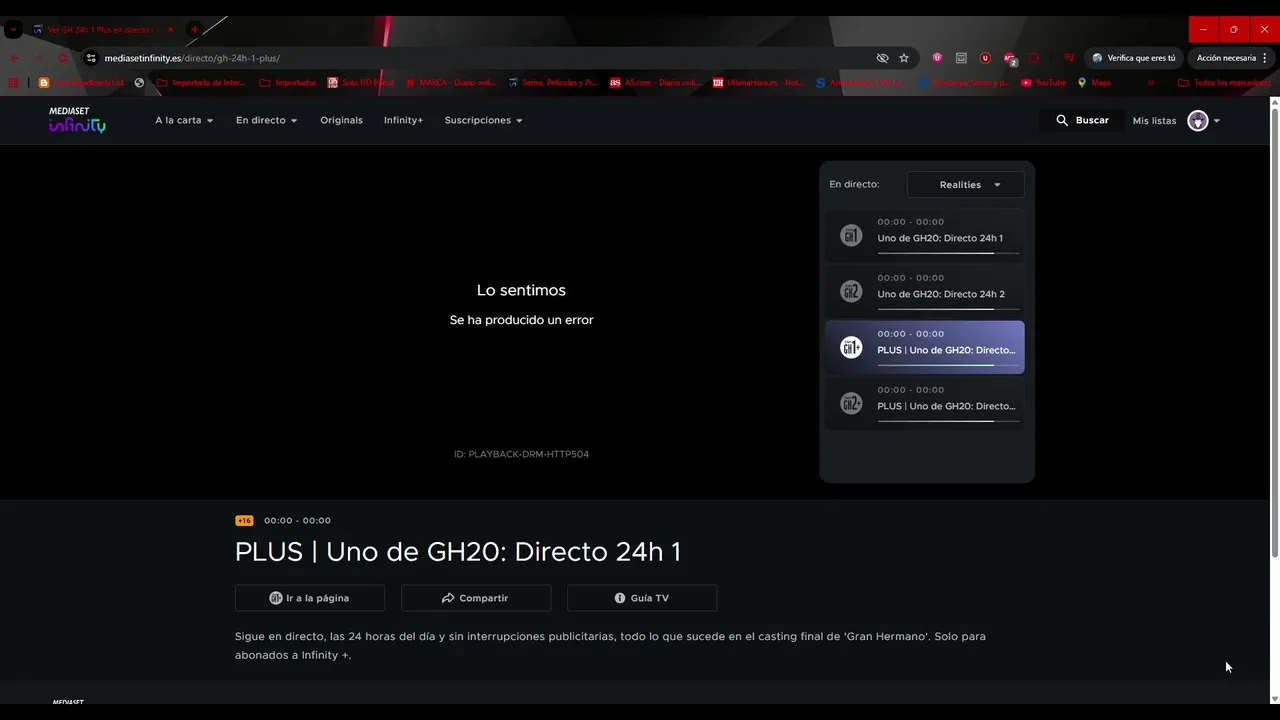Go back in browser history
This screenshot has width=1280, height=720.
coord(14,58)
